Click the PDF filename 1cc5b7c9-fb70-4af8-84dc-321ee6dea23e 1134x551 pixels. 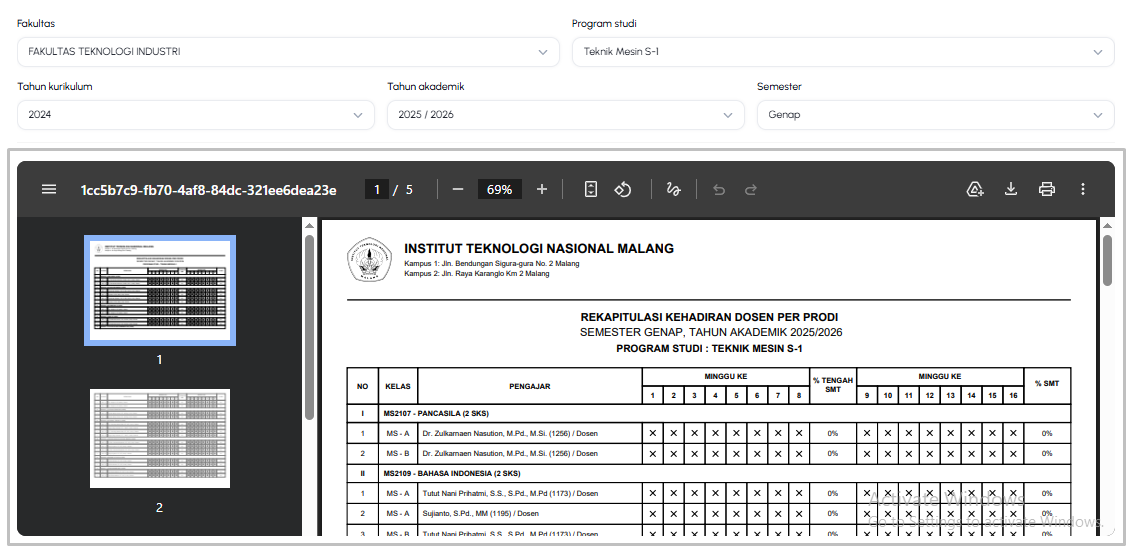[208, 190]
